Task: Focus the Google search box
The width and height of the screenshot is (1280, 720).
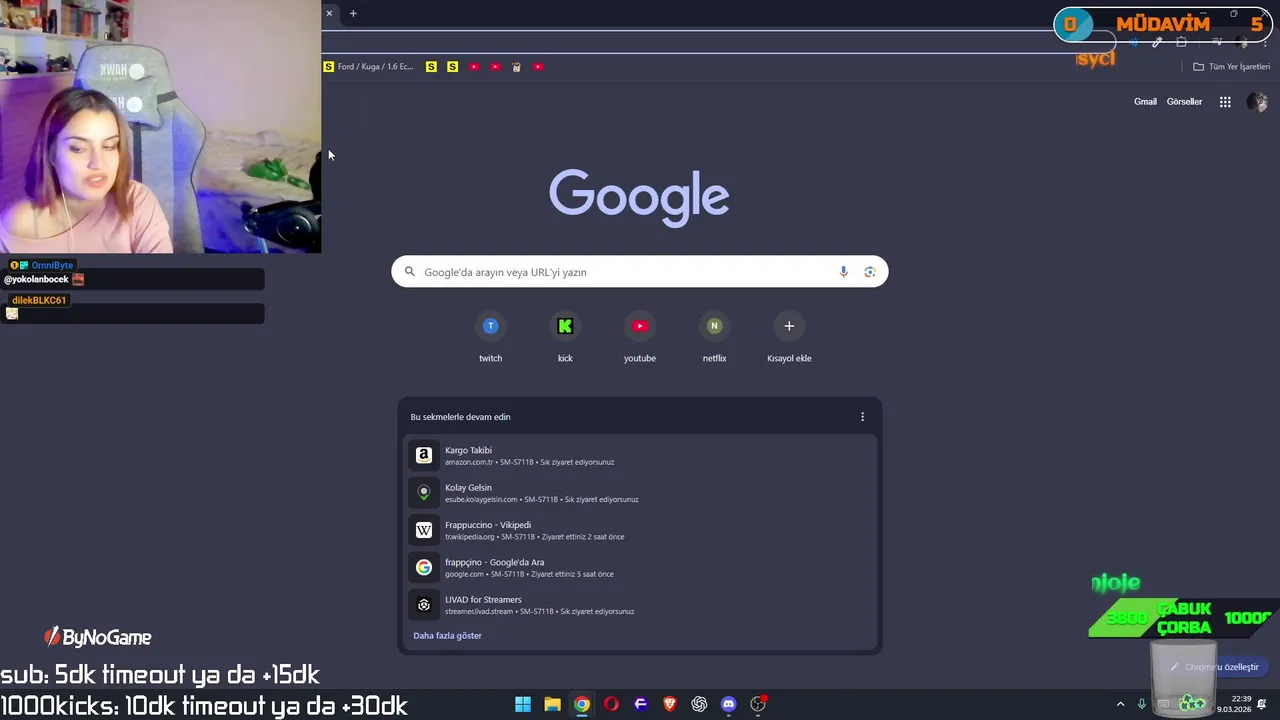Action: [639, 272]
